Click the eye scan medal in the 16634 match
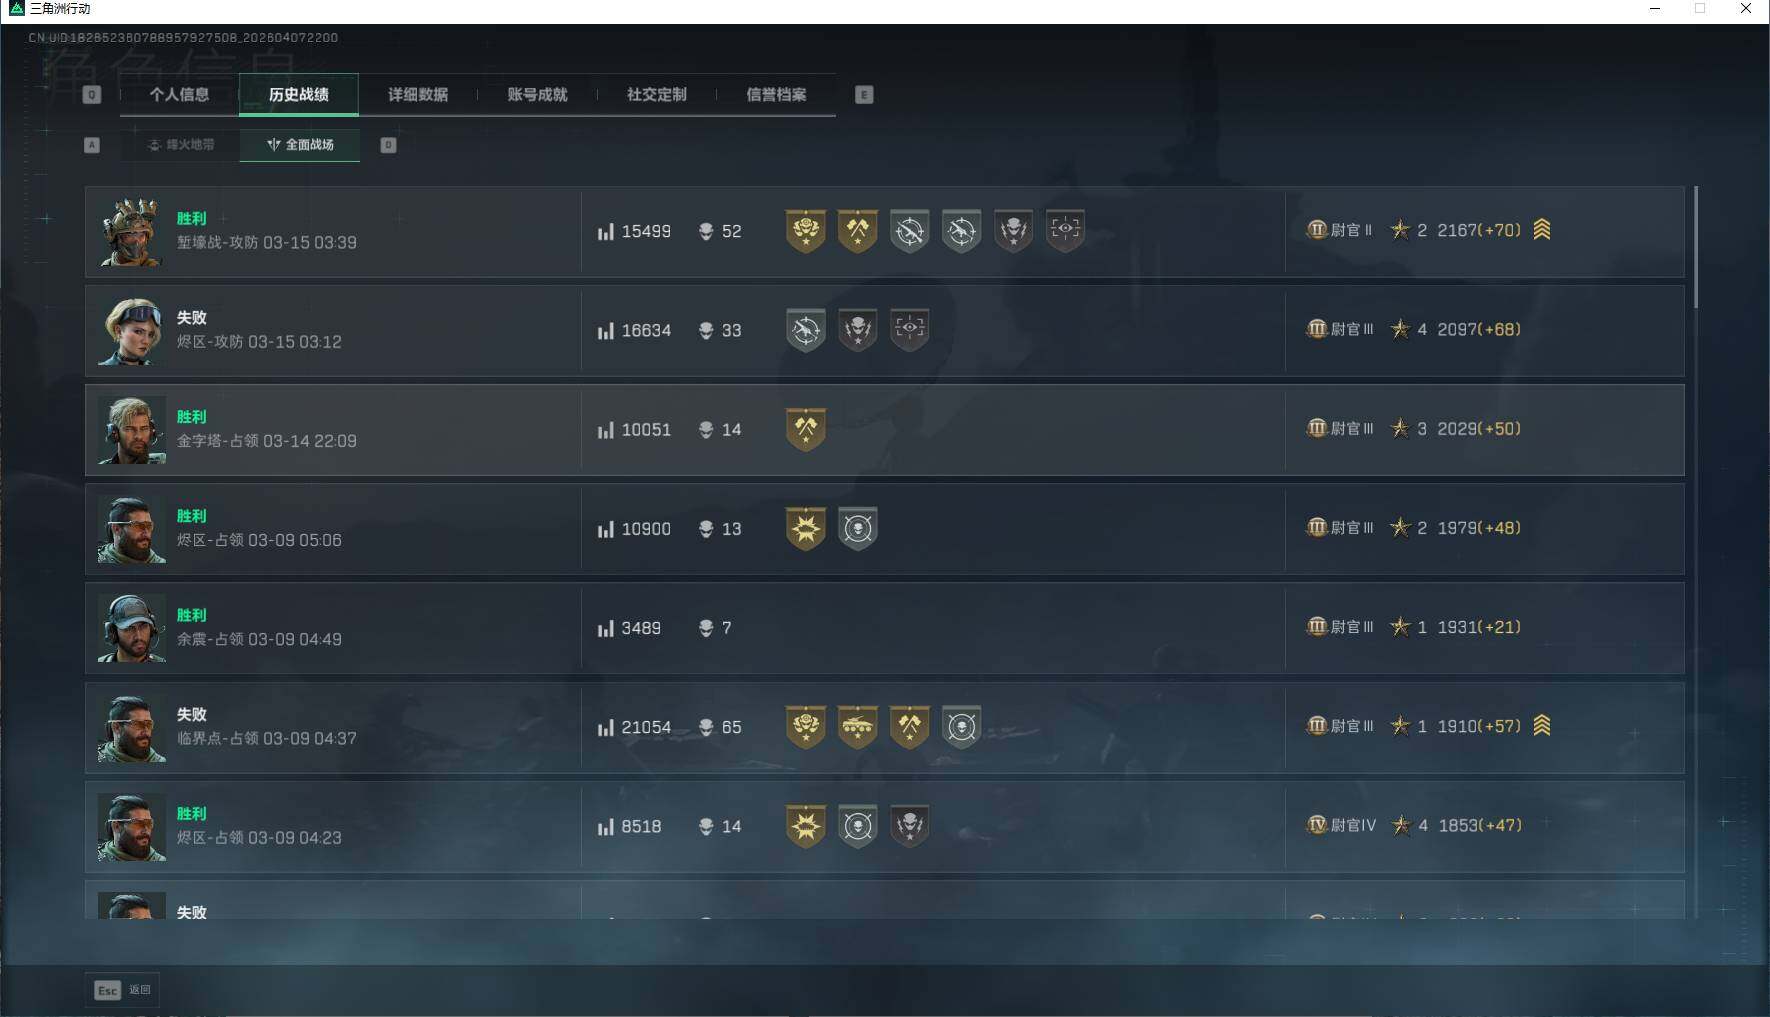 pyautogui.click(x=909, y=330)
